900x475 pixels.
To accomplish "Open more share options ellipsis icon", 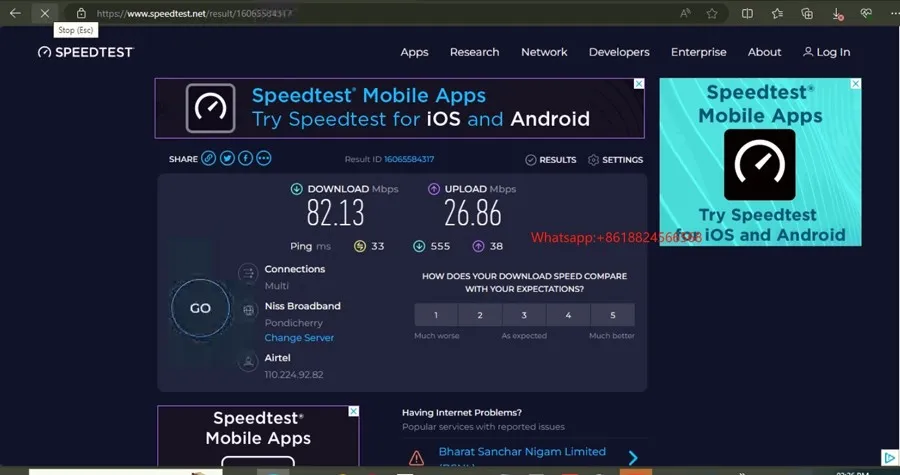I will [x=264, y=158].
